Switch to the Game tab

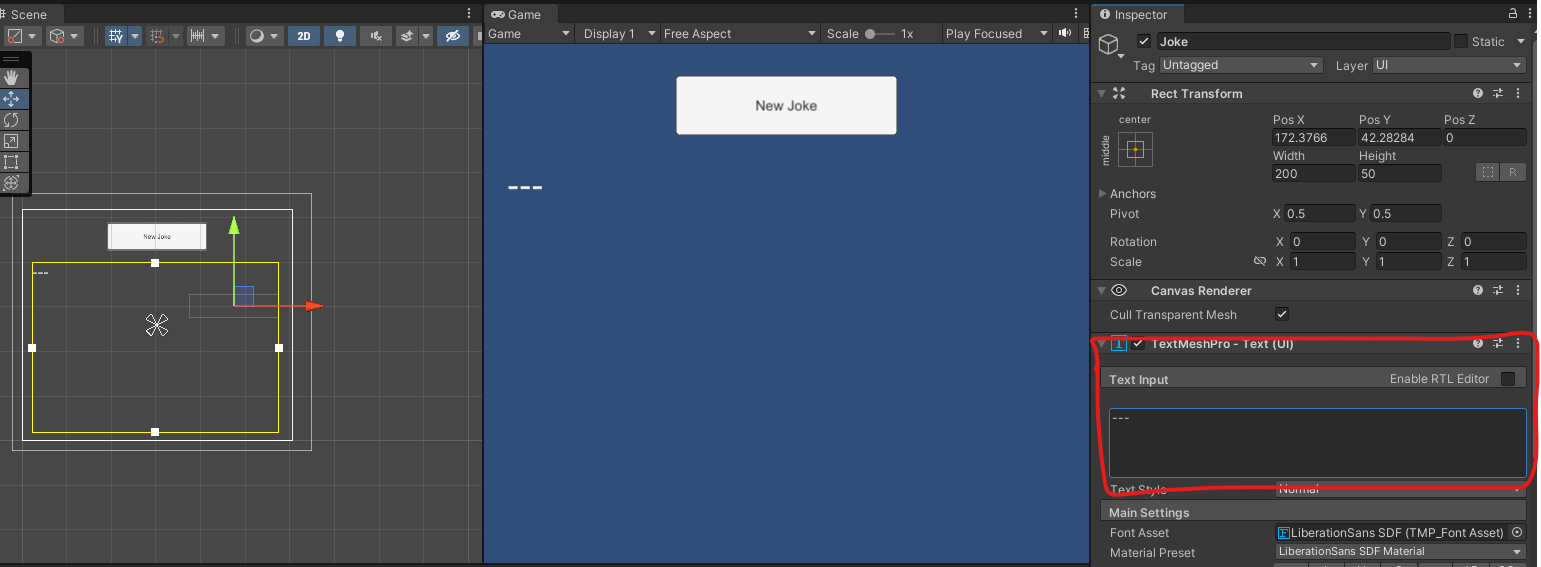click(x=516, y=14)
